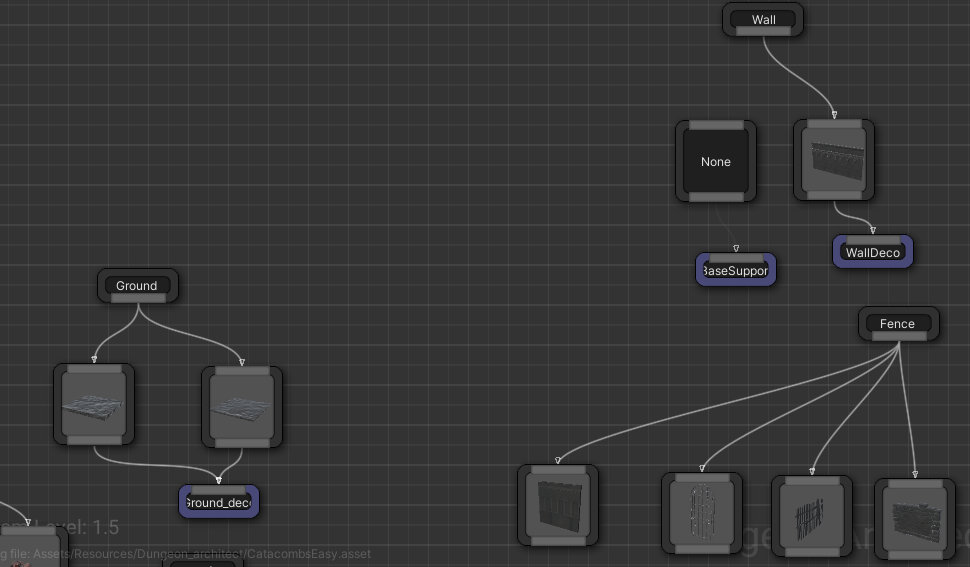Click the output pin below the Fence node

899,337
